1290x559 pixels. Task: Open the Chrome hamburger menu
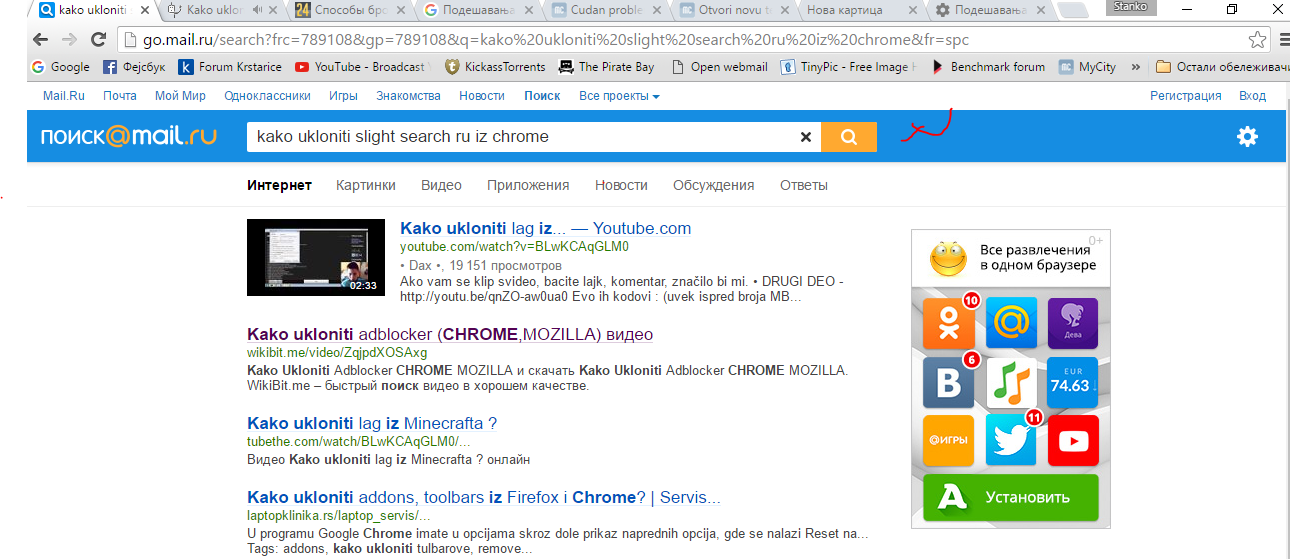[x=1284, y=41]
